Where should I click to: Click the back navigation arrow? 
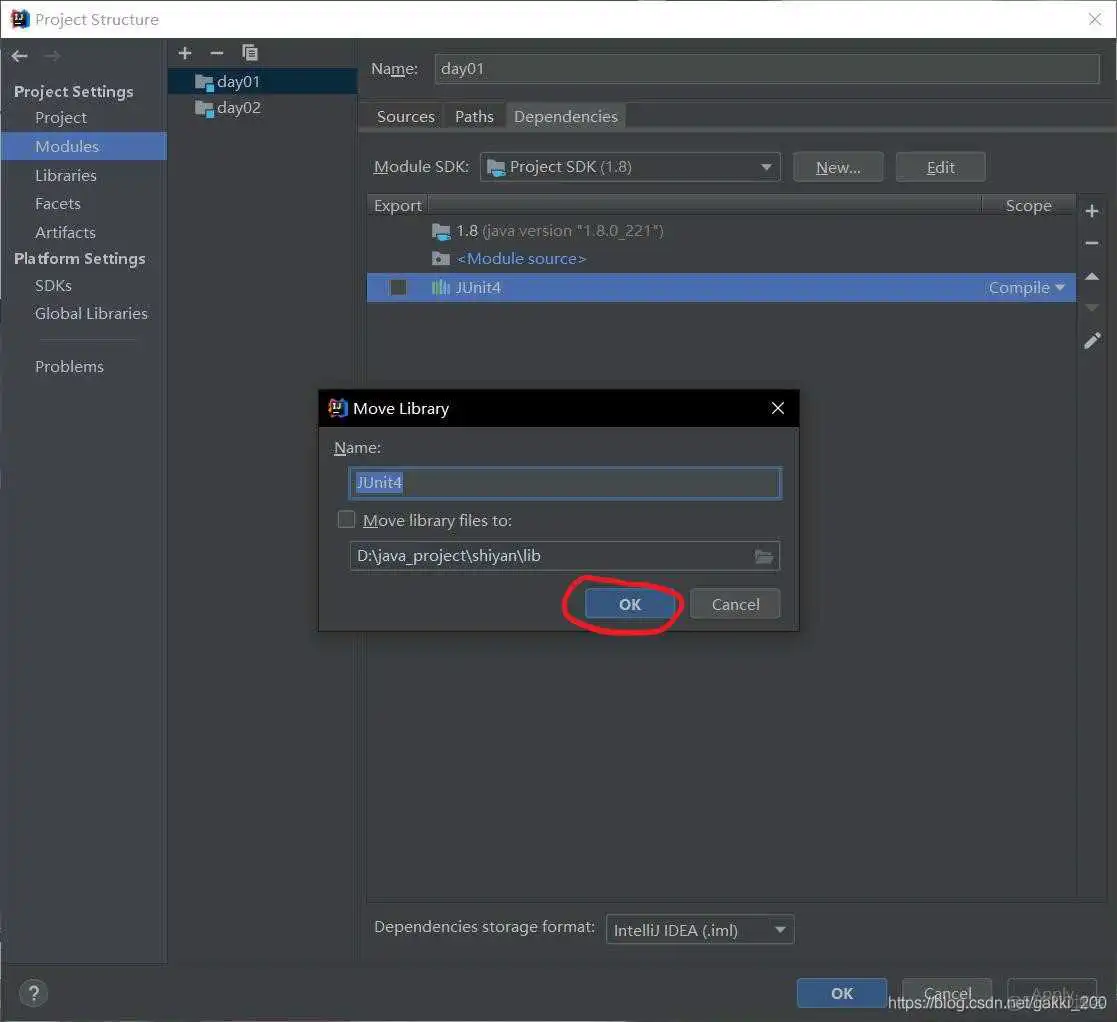pyautogui.click(x=18, y=56)
